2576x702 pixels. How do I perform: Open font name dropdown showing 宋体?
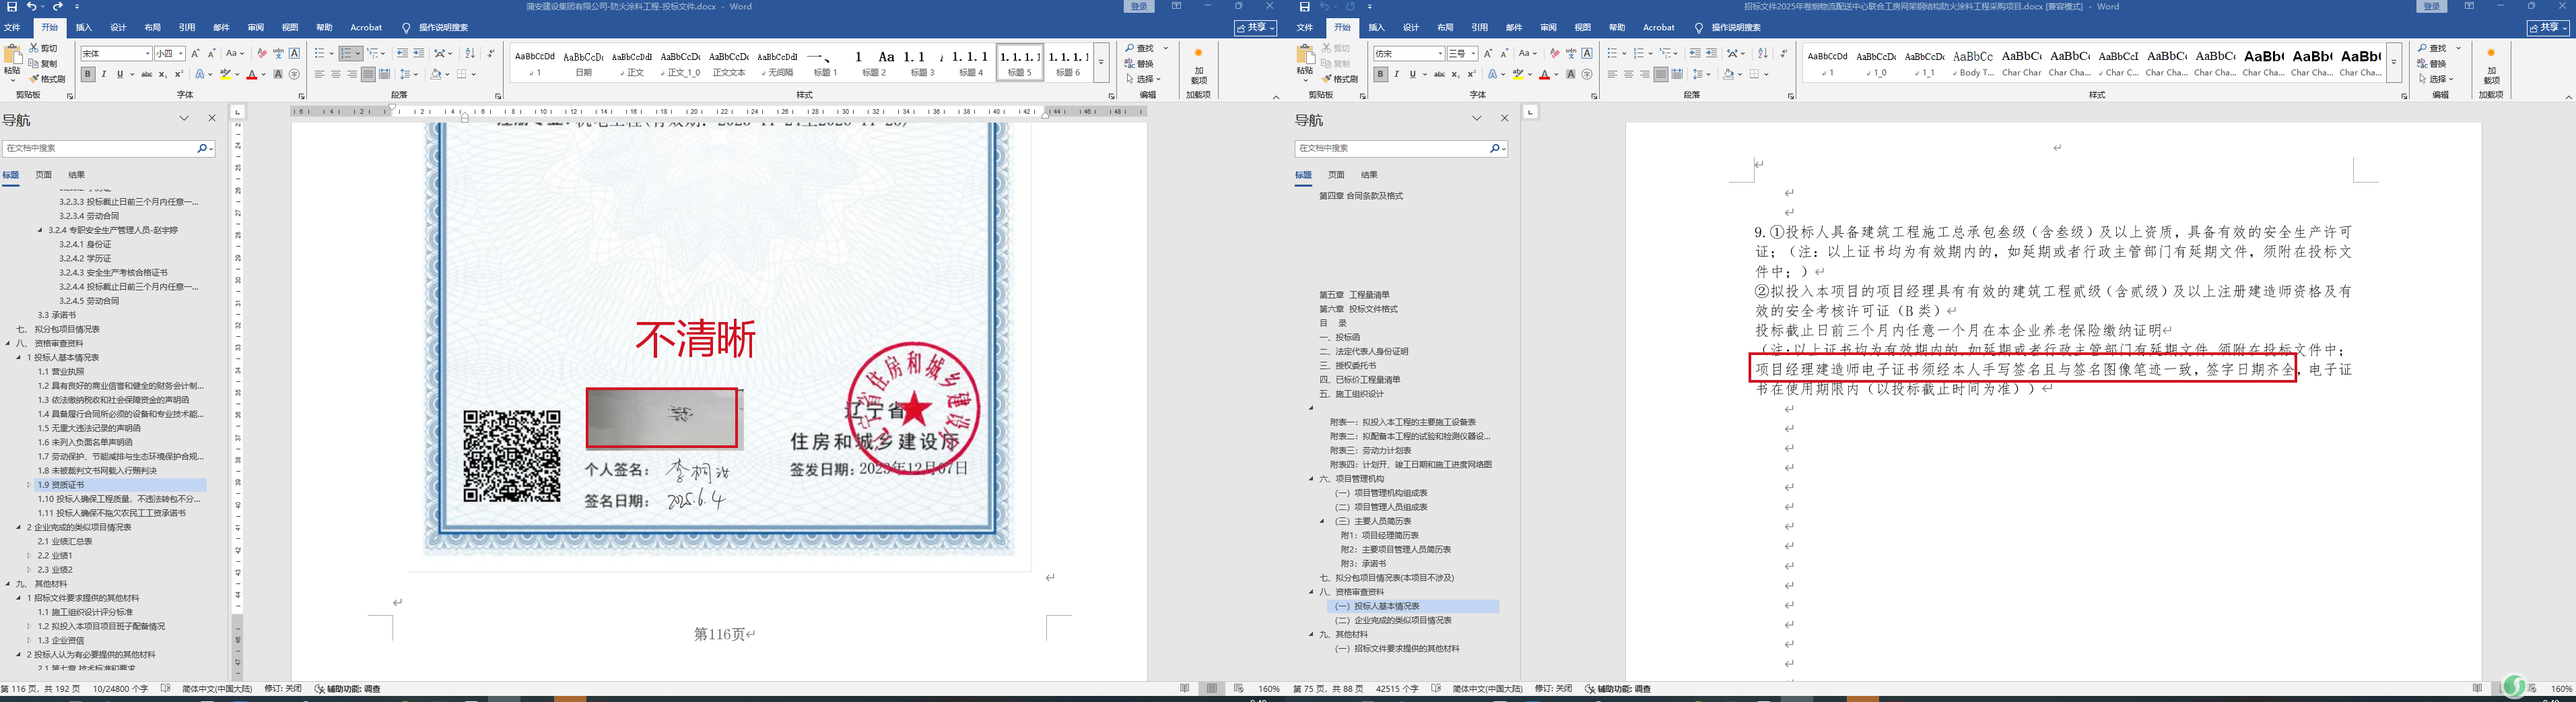[x=147, y=53]
